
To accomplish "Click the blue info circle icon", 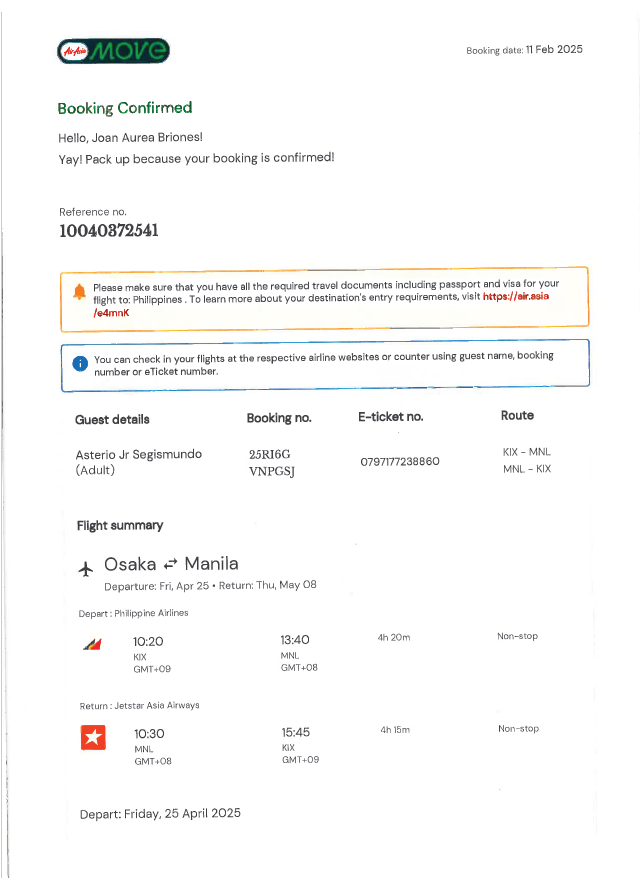I will point(80,362).
